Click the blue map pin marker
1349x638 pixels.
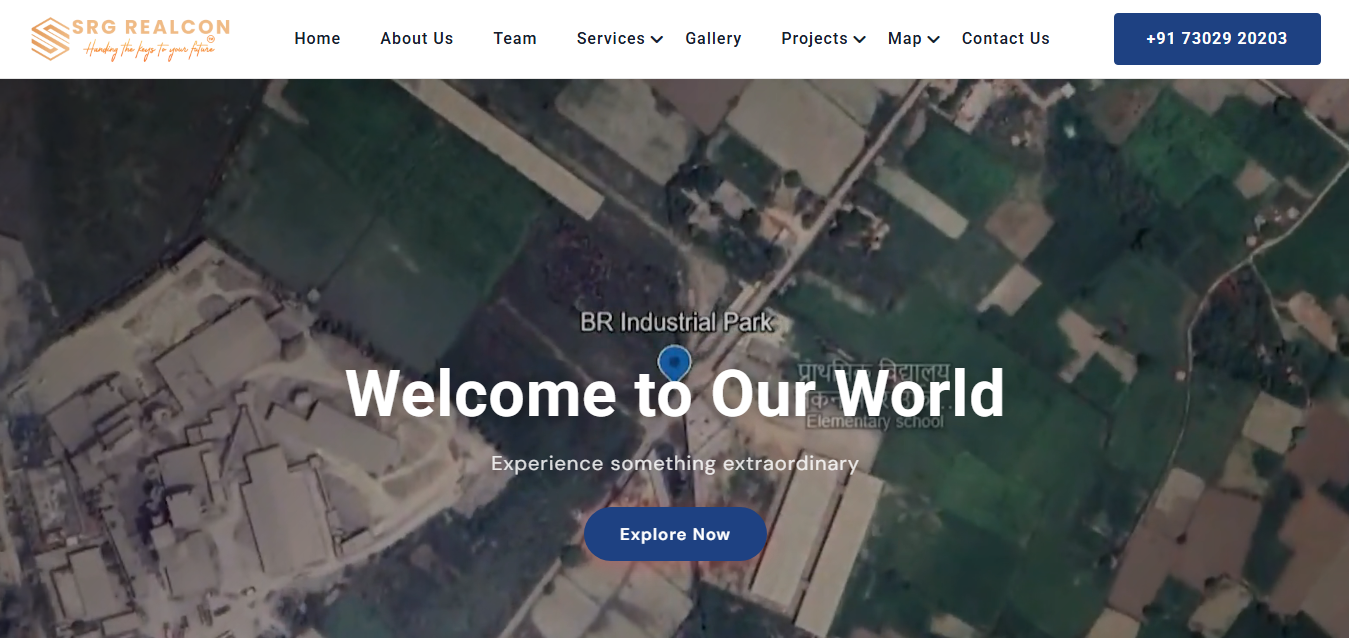(675, 362)
